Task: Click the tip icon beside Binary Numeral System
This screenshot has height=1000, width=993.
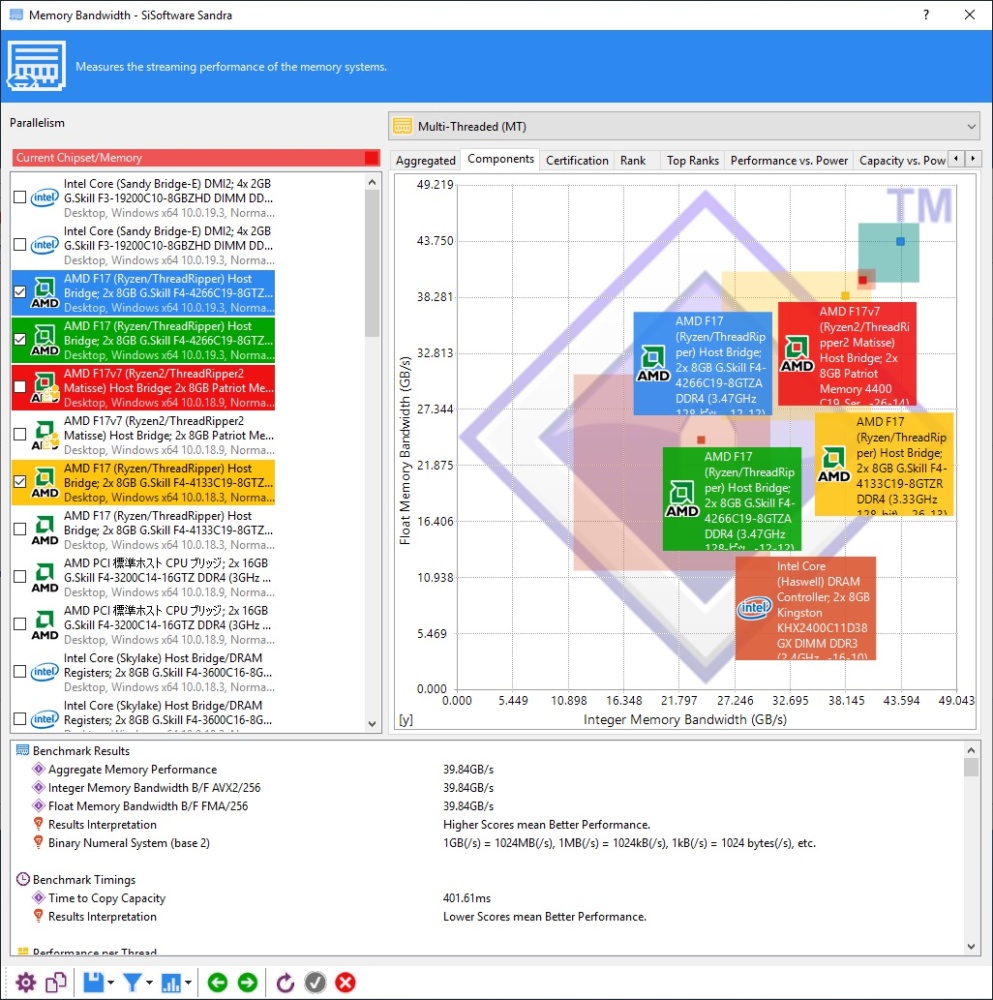Action: click(38, 842)
